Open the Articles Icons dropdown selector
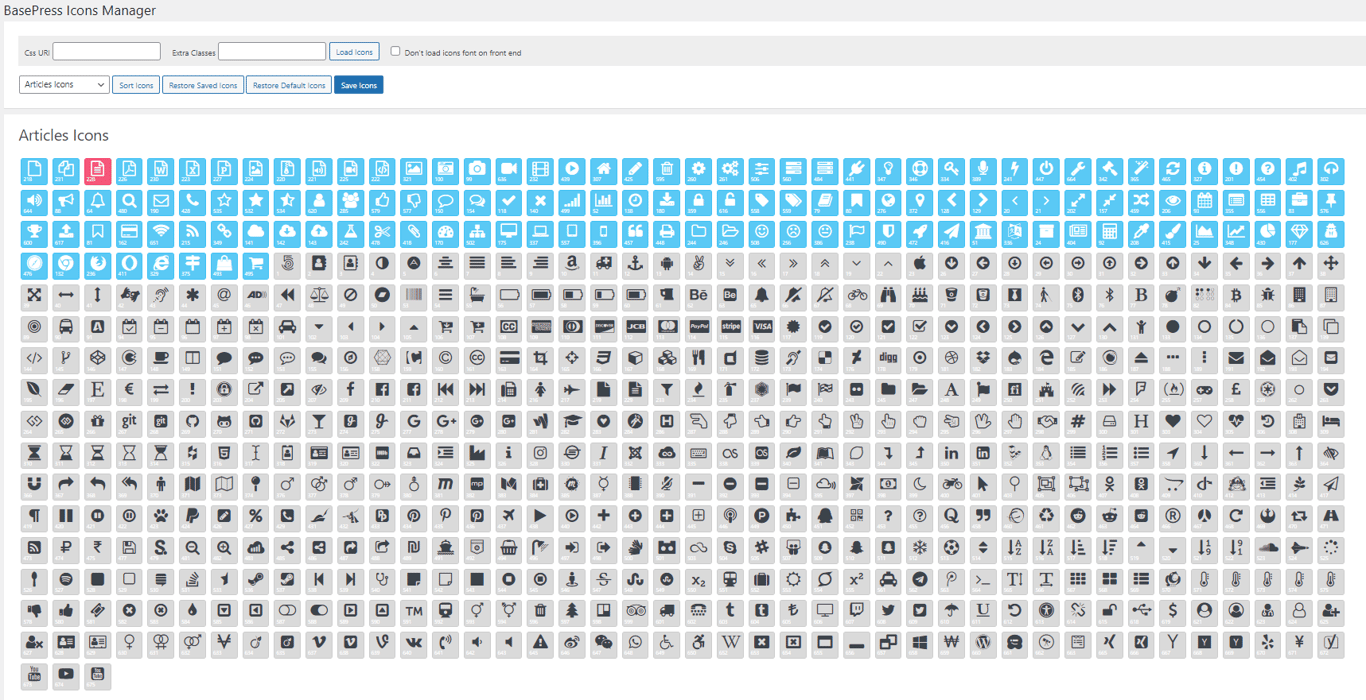This screenshot has width=1366, height=700. (x=63, y=84)
